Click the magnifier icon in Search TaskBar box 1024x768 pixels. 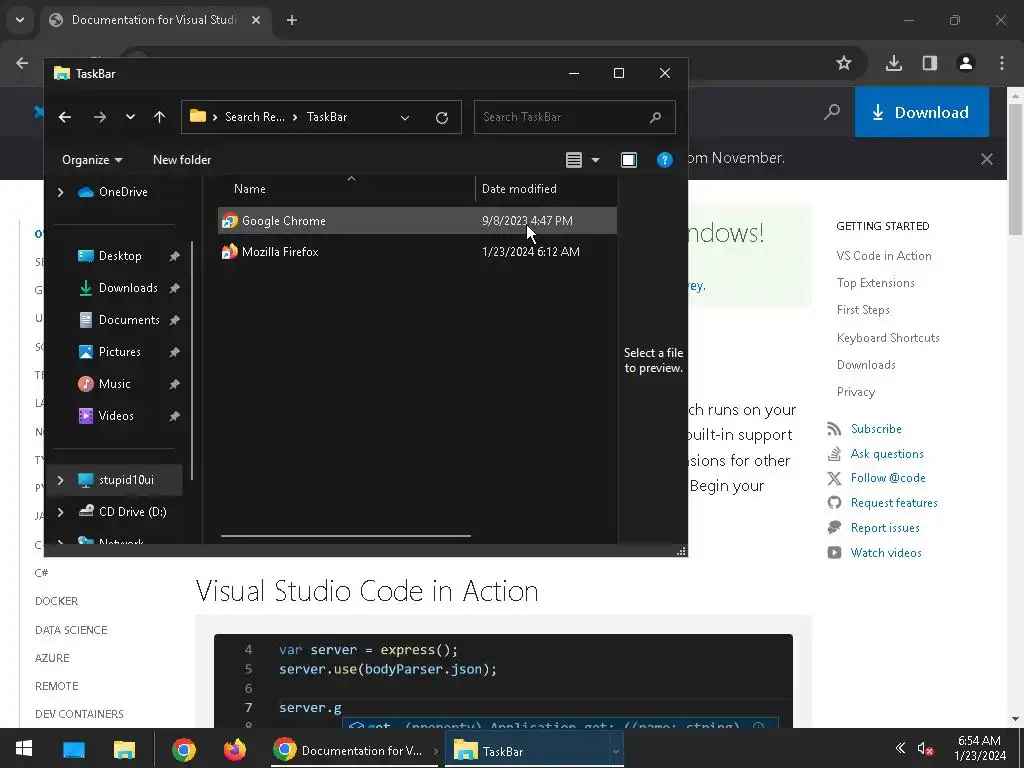click(656, 117)
